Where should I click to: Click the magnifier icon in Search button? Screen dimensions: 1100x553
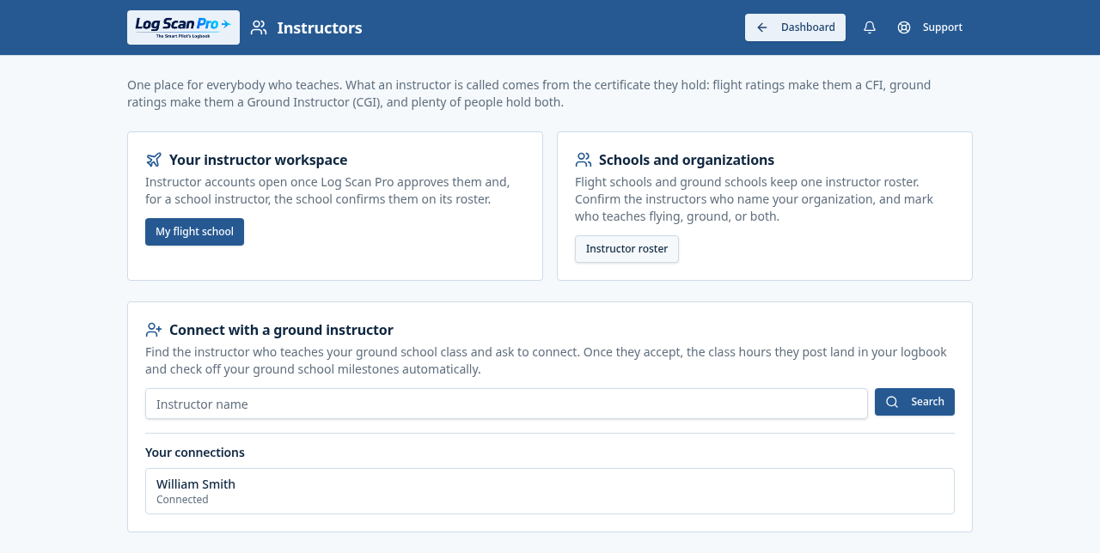coord(892,402)
